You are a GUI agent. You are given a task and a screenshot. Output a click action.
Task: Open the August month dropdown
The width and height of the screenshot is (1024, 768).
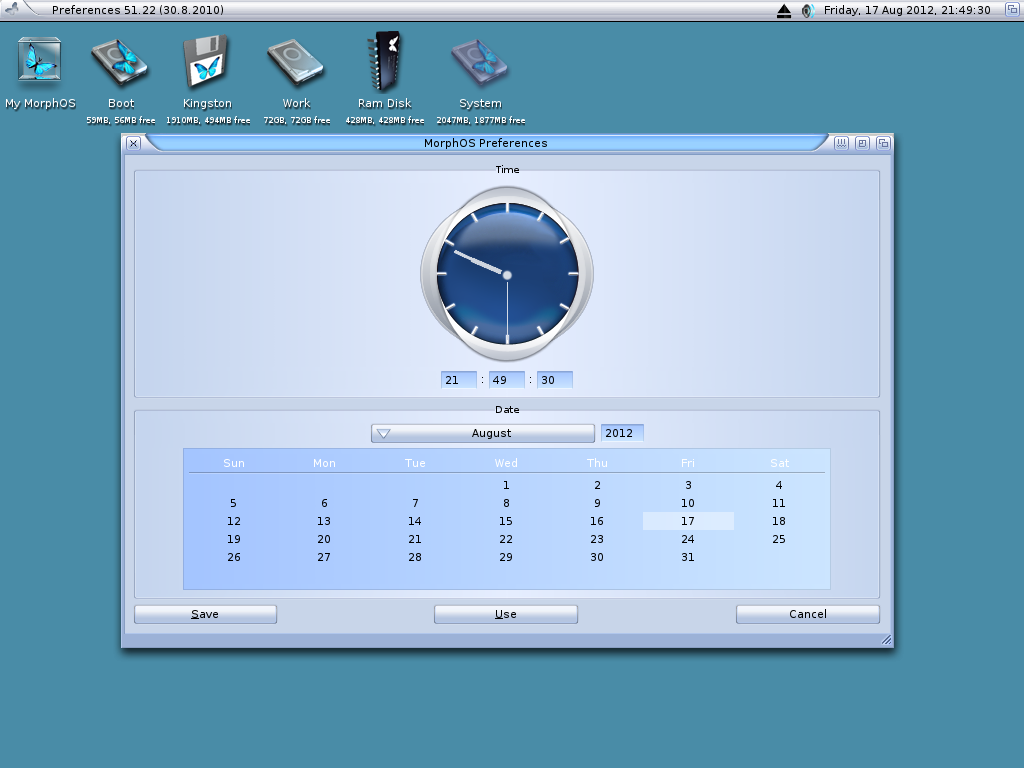coord(483,433)
